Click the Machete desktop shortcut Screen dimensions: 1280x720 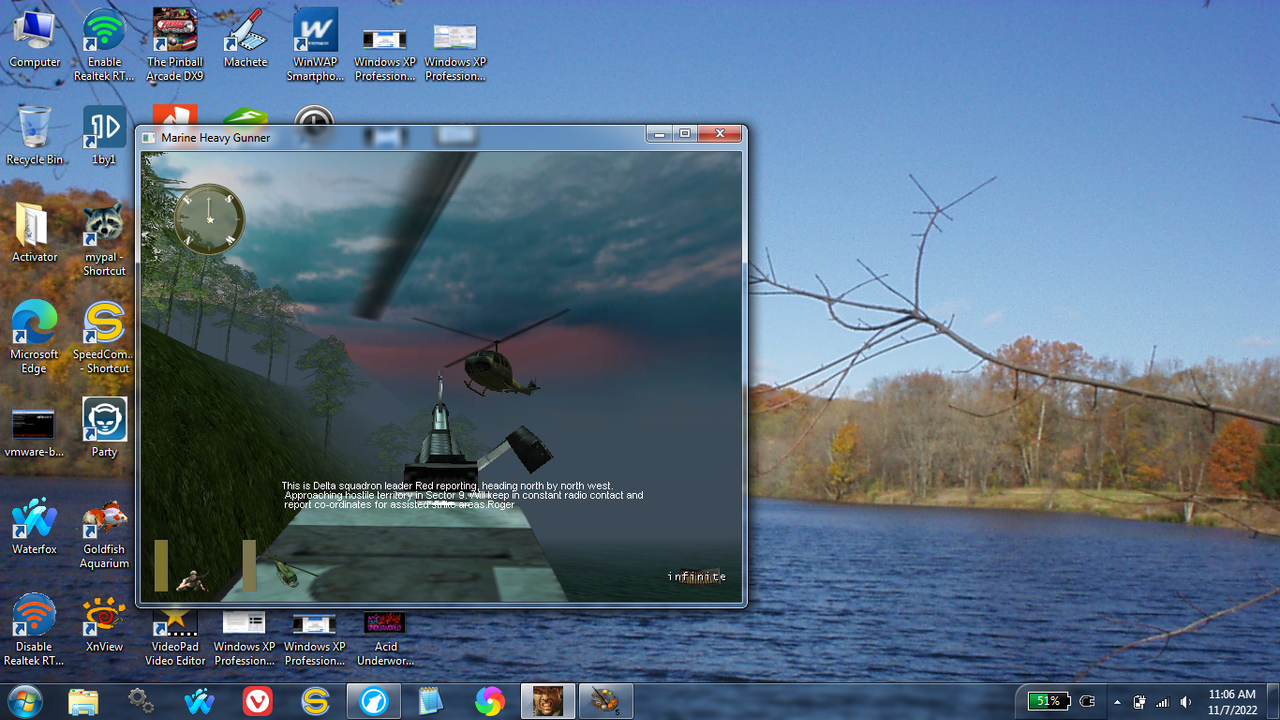coord(245,39)
